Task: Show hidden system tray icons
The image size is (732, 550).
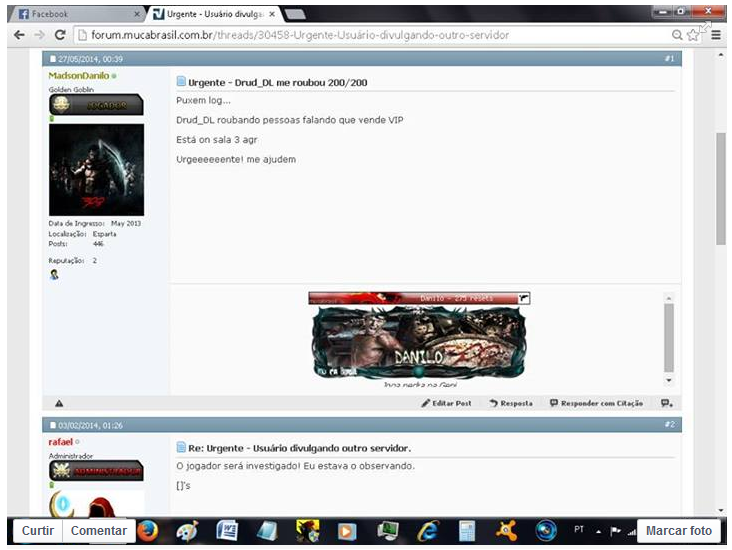Action: point(599,531)
